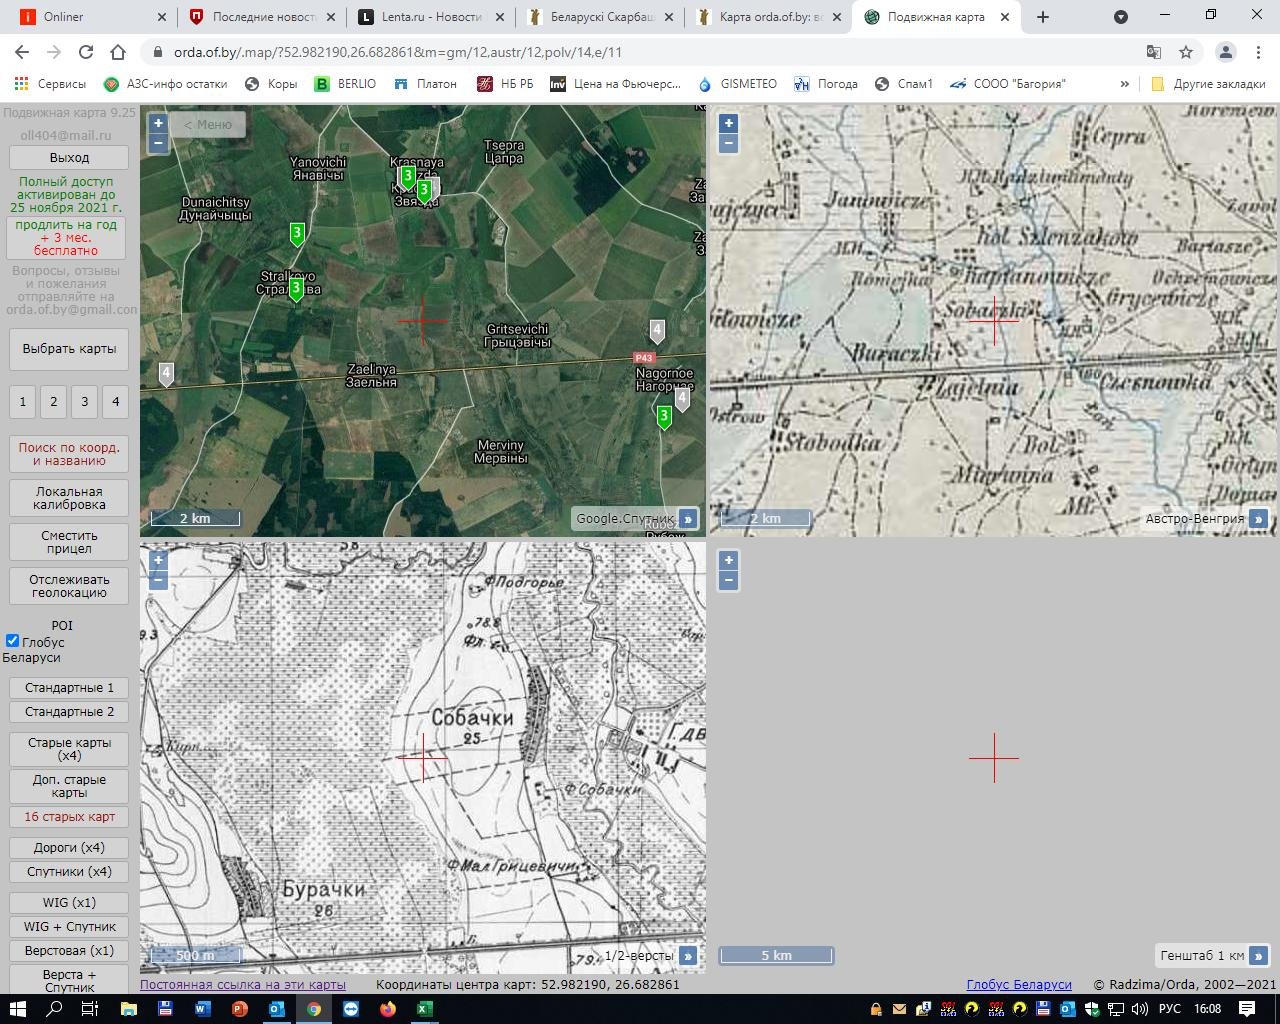Zoom out the Austro-Hungarian map panel

(x=728, y=143)
